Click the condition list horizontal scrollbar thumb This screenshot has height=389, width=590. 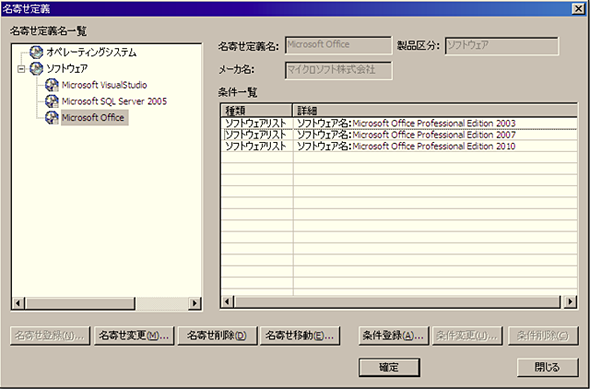pyautogui.click(x=397, y=301)
